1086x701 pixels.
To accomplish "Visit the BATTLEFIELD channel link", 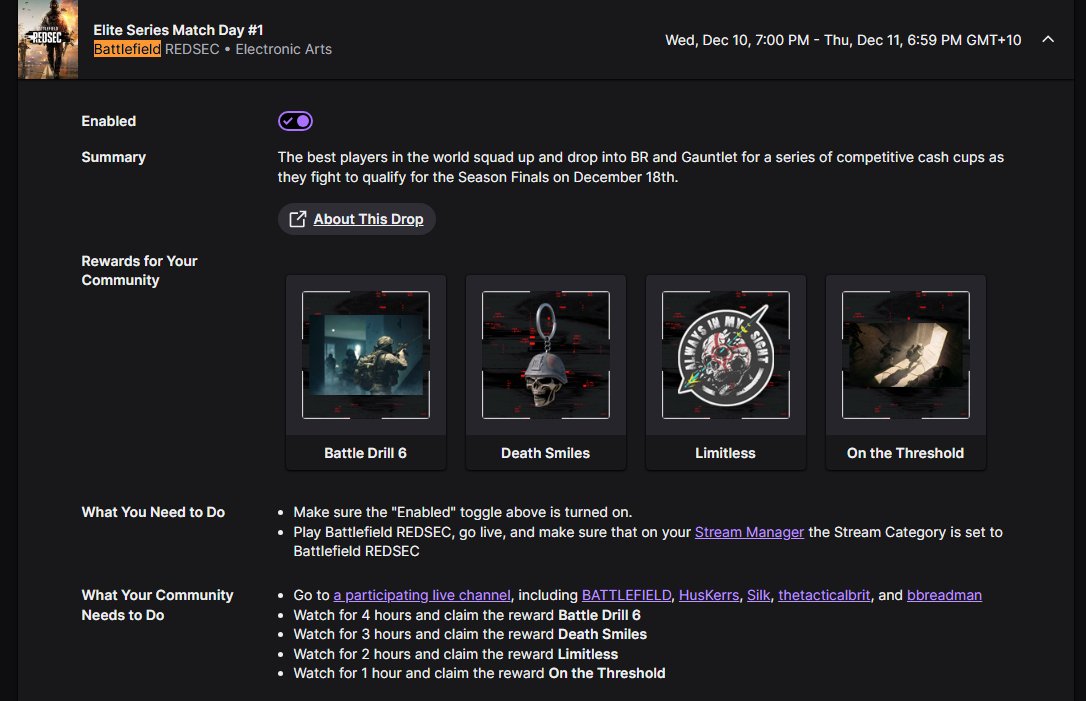I will 626,595.
